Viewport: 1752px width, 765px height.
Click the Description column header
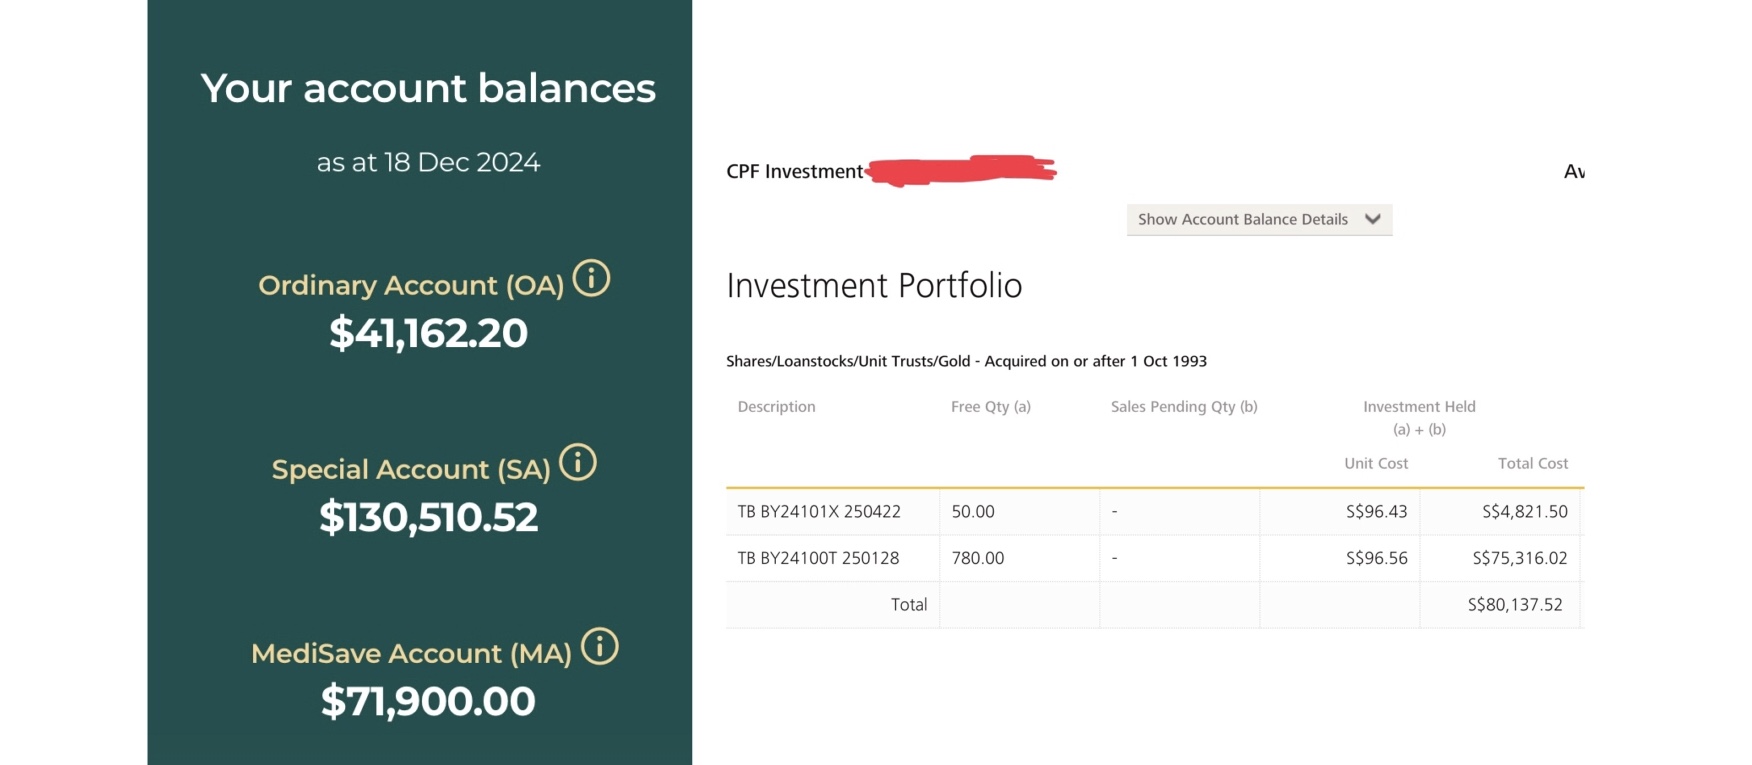[776, 407]
